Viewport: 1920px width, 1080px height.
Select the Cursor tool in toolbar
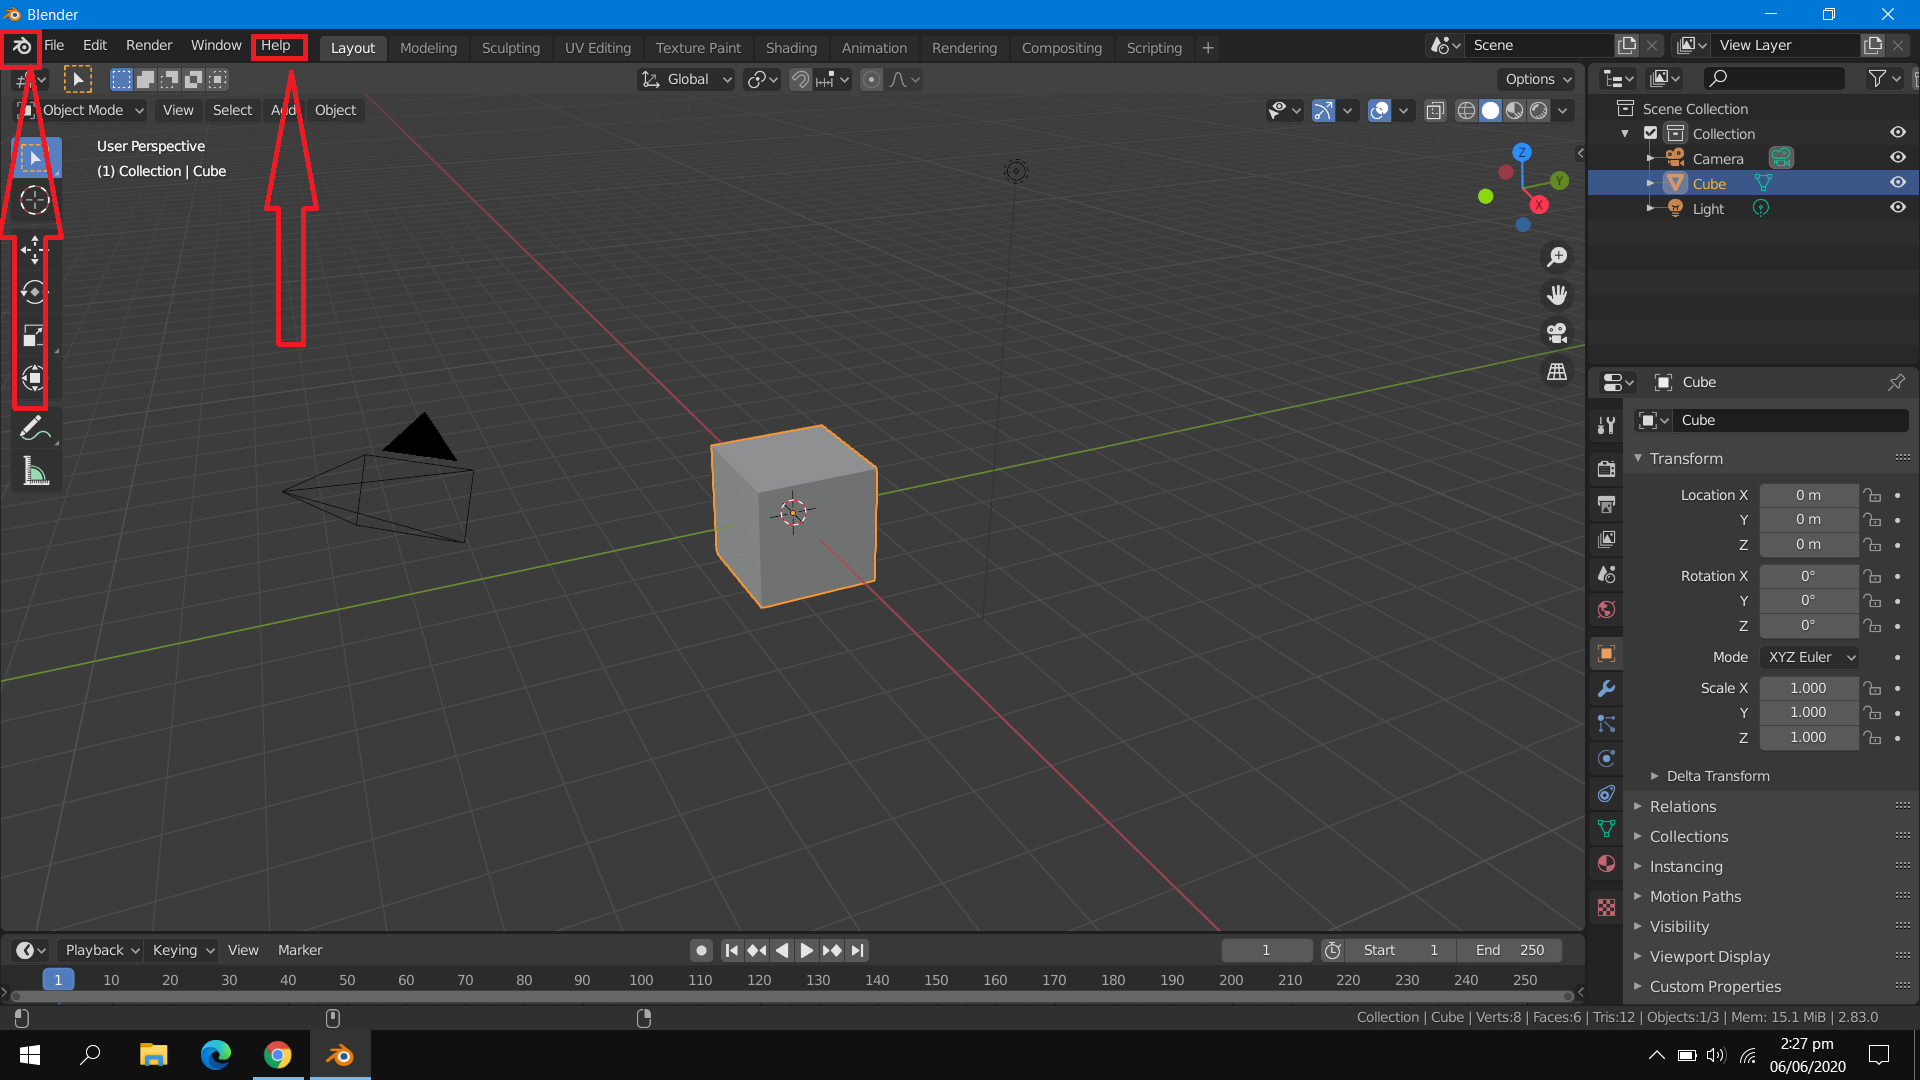[35, 200]
